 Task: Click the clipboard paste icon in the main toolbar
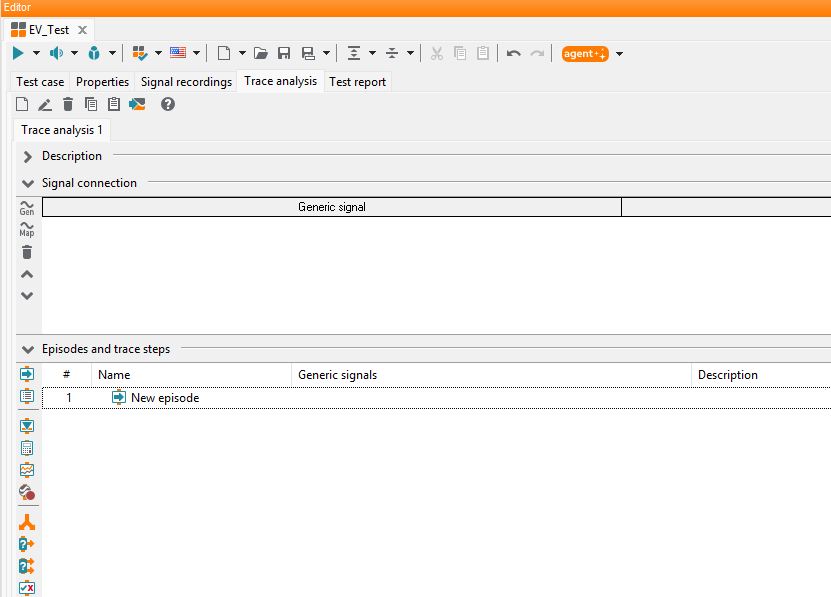click(x=483, y=53)
